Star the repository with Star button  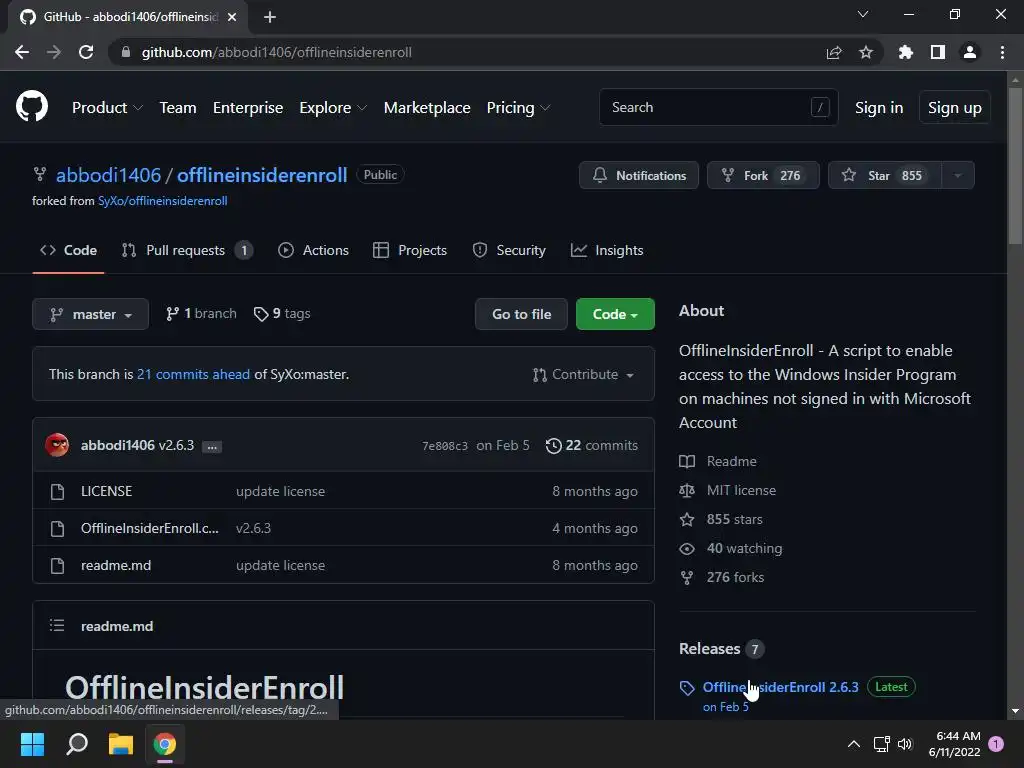coord(885,175)
